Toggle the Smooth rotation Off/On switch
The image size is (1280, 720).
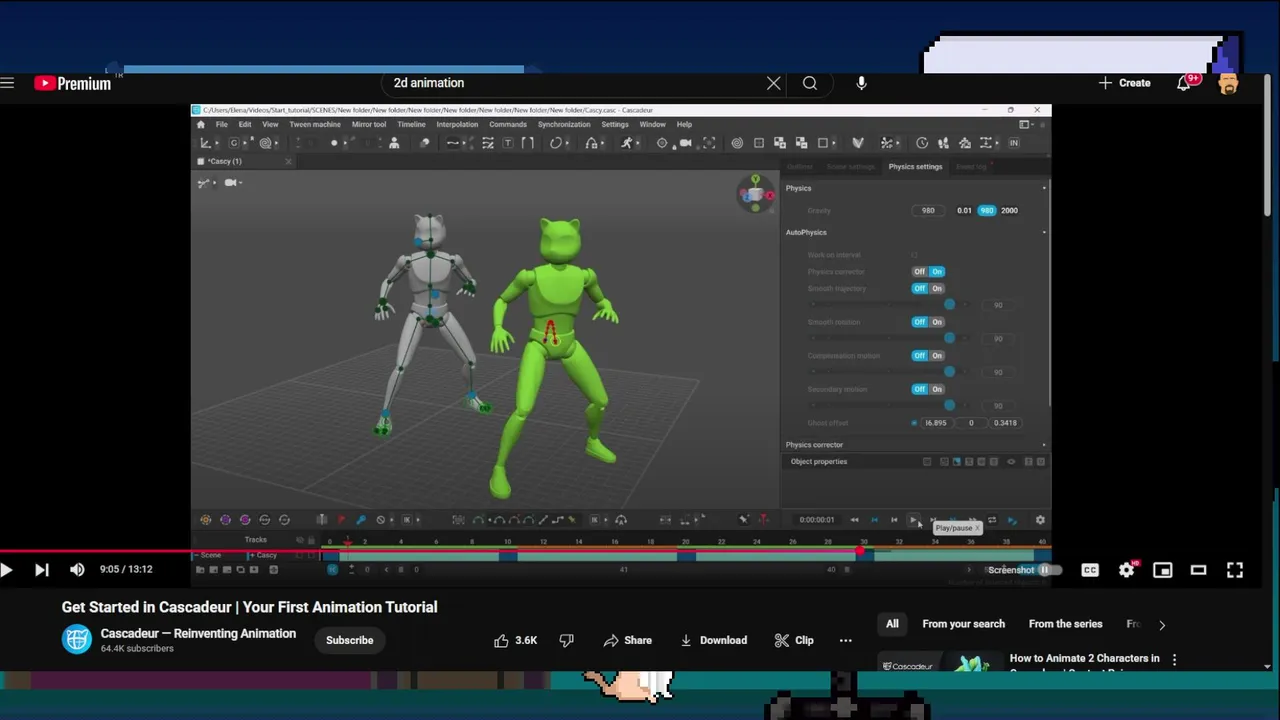pos(928,322)
